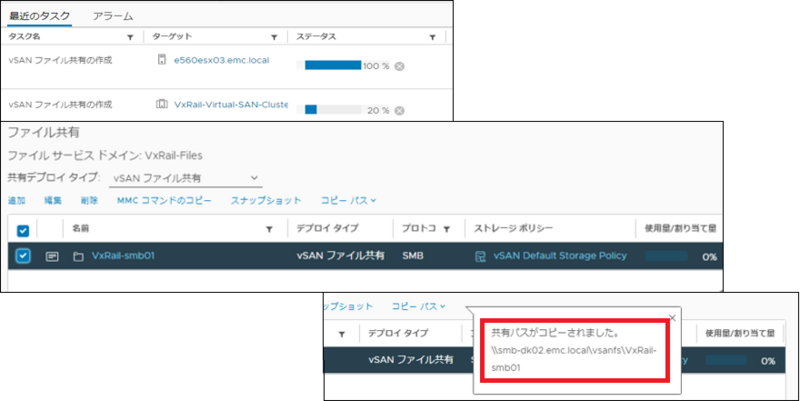Click the 0% usage bar for VxRail-smb01
This screenshot has width=800, height=401.
coord(666,256)
